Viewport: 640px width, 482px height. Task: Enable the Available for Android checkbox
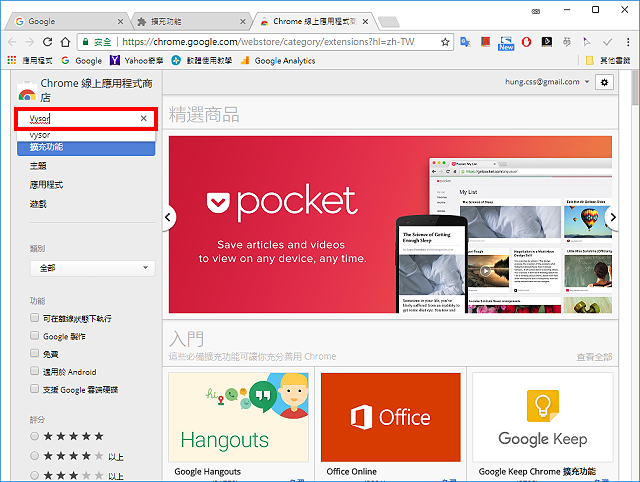[x=35, y=371]
